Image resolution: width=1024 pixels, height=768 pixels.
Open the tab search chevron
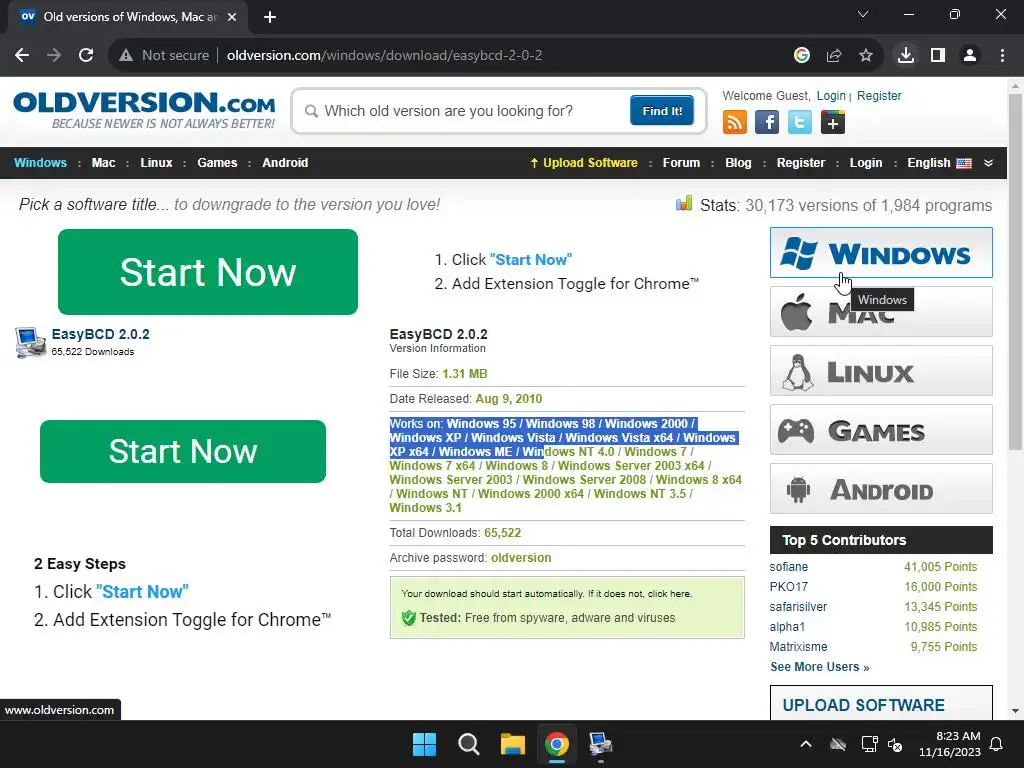coord(863,14)
